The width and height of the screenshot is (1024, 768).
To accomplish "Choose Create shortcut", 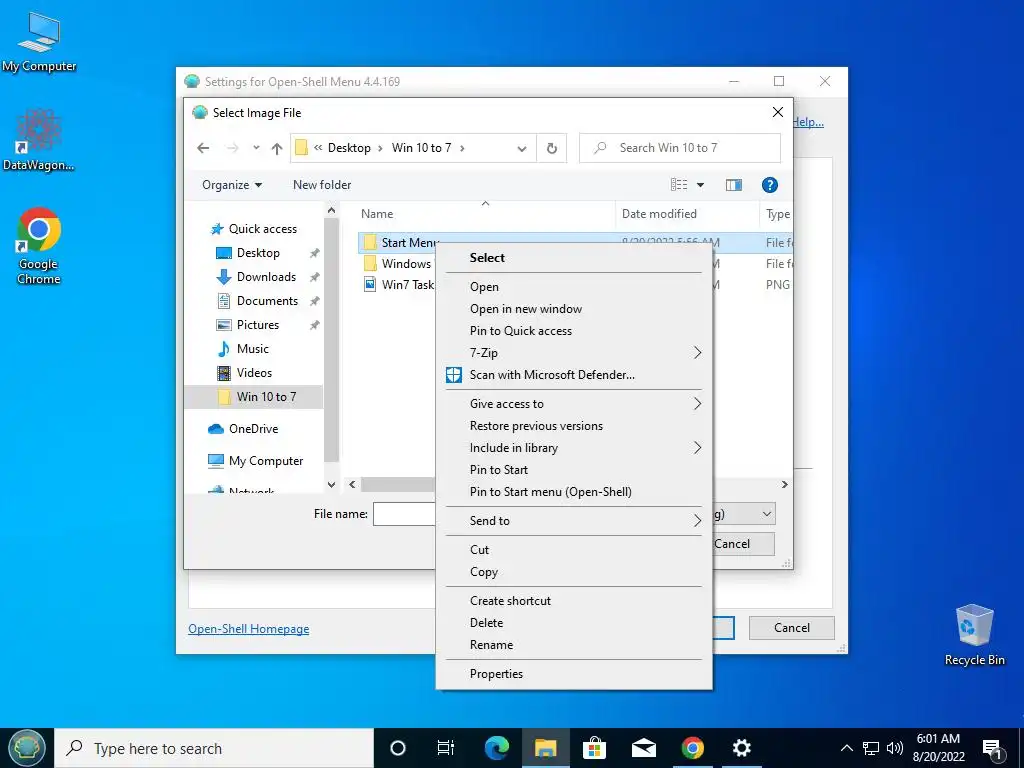I will [x=573, y=601].
